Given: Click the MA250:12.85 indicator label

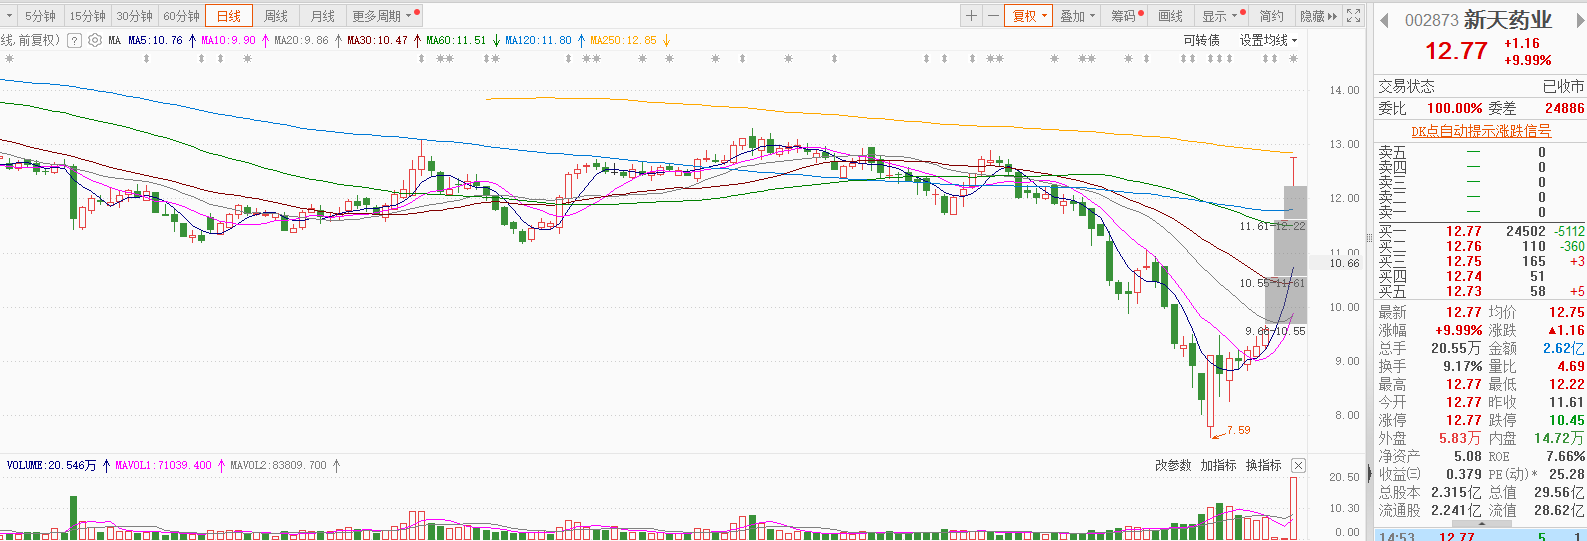Looking at the screenshot, I should pos(623,40).
